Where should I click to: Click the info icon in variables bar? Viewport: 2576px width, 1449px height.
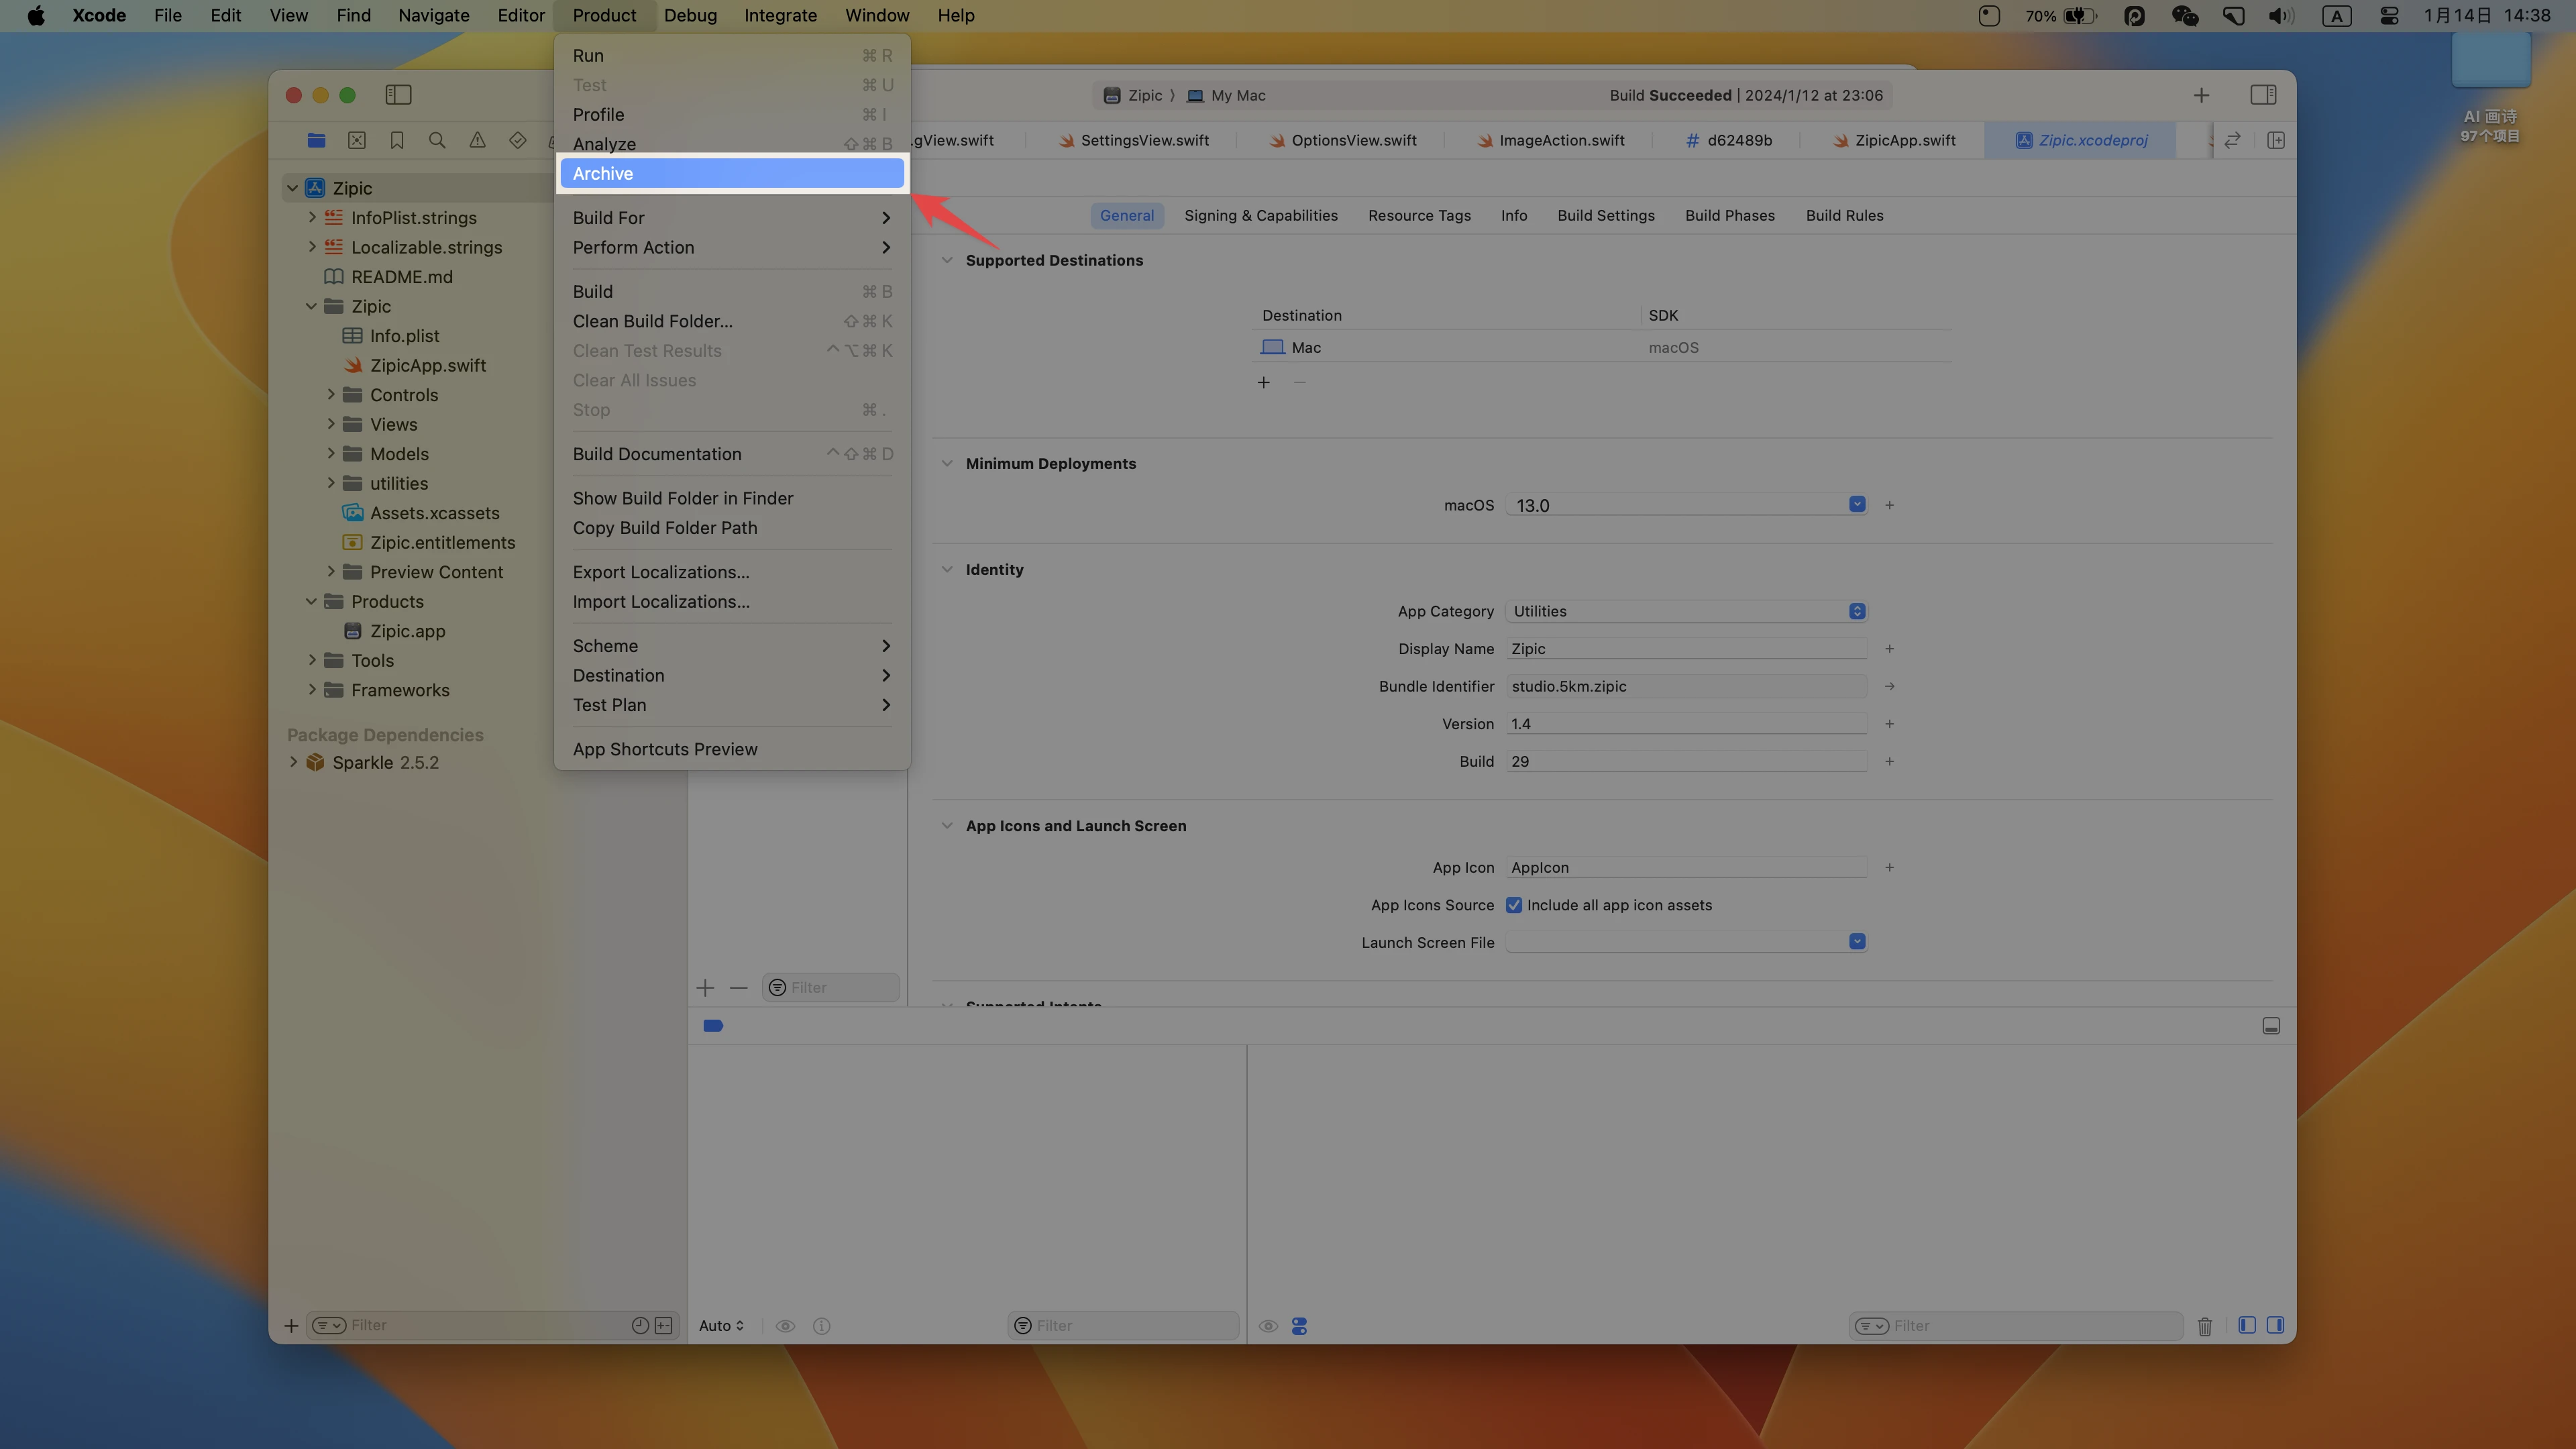(x=821, y=1326)
